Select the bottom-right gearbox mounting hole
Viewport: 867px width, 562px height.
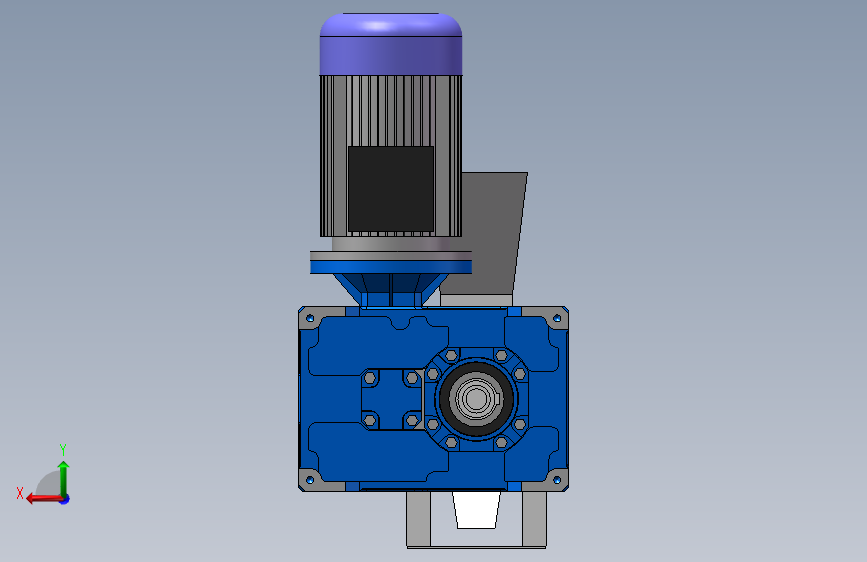click(557, 480)
